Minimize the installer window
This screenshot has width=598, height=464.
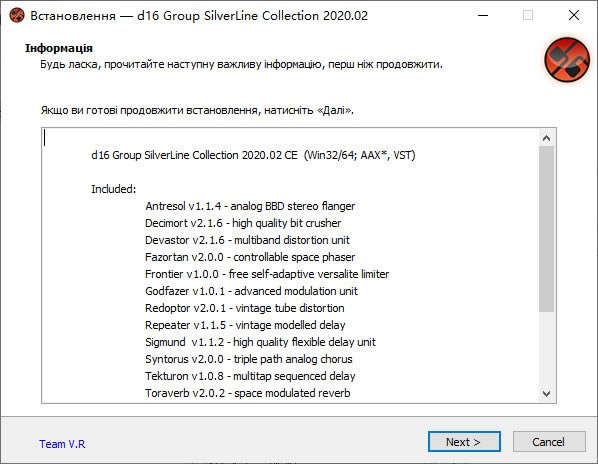coord(483,15)
